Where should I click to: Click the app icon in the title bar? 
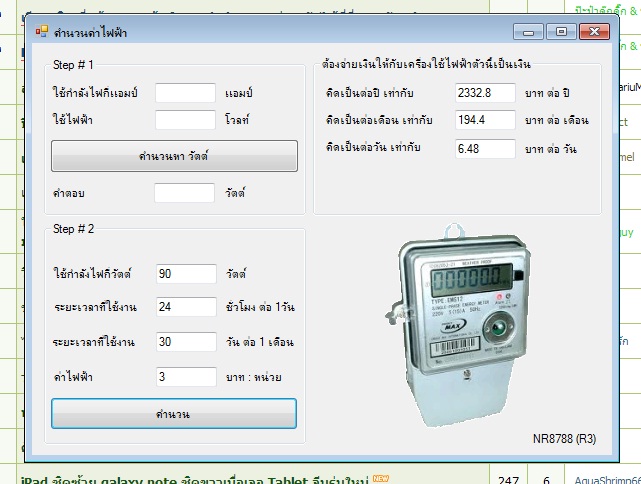(42, 31)
